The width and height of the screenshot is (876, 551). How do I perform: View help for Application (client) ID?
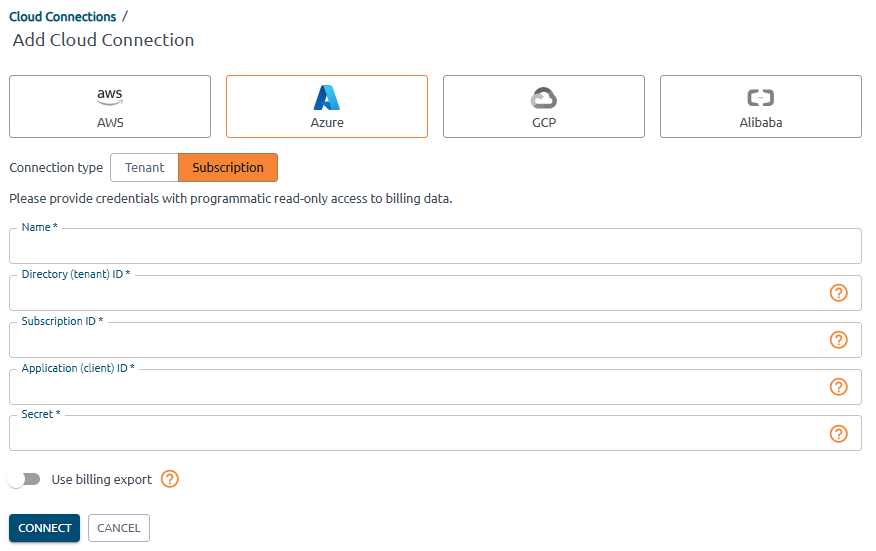(838, 387)
